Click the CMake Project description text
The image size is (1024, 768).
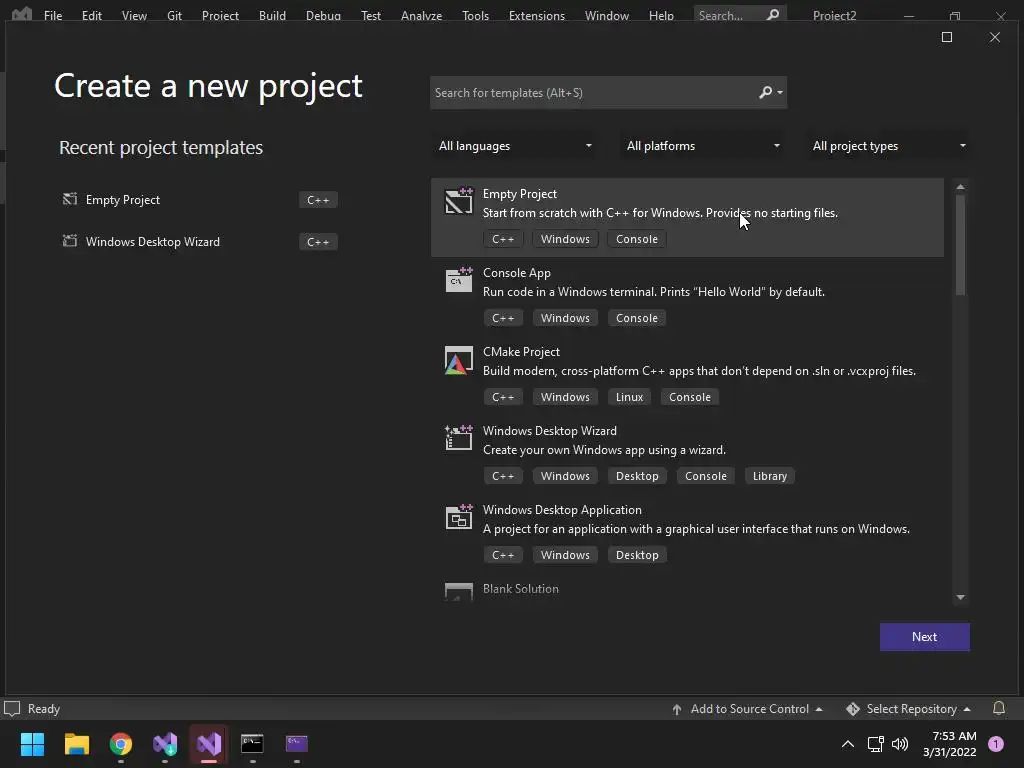click(x=699, y=371)
